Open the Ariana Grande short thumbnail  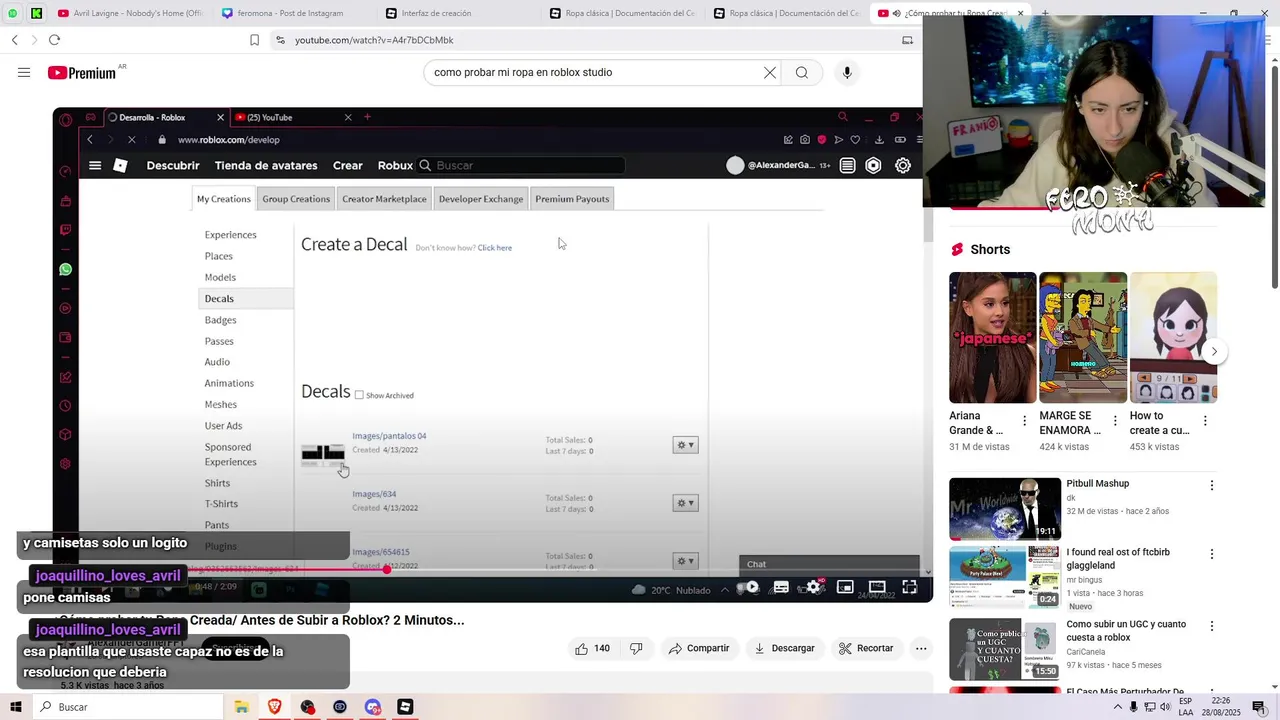(992, 338)
